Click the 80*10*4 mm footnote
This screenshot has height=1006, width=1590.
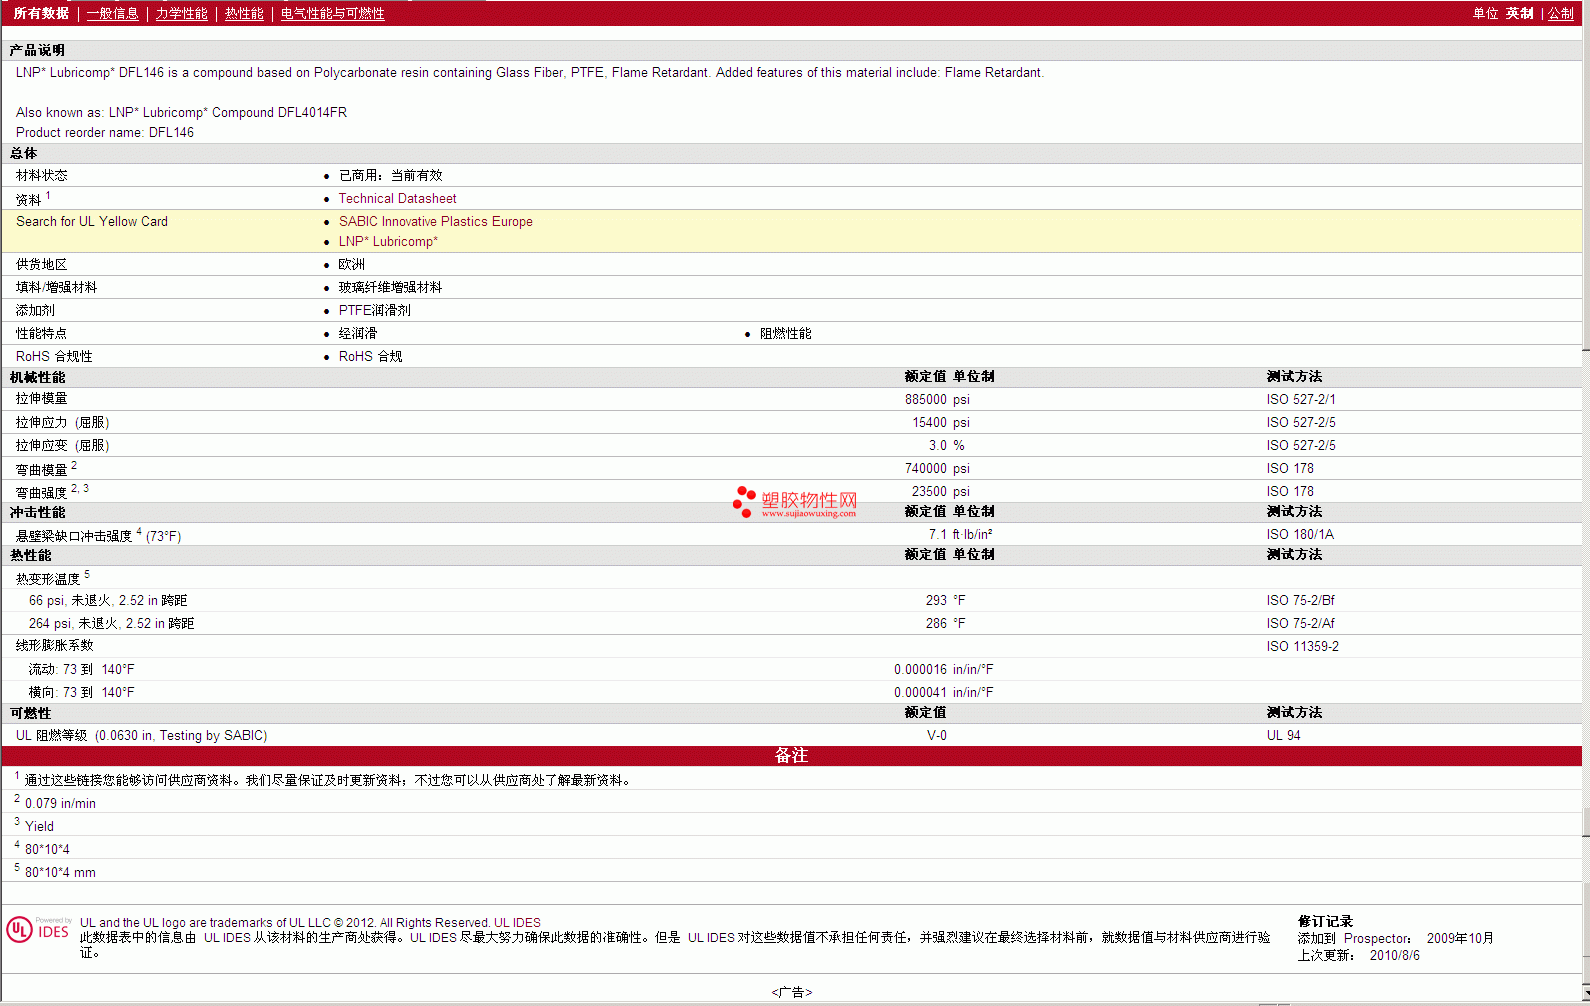click(60, 872)
